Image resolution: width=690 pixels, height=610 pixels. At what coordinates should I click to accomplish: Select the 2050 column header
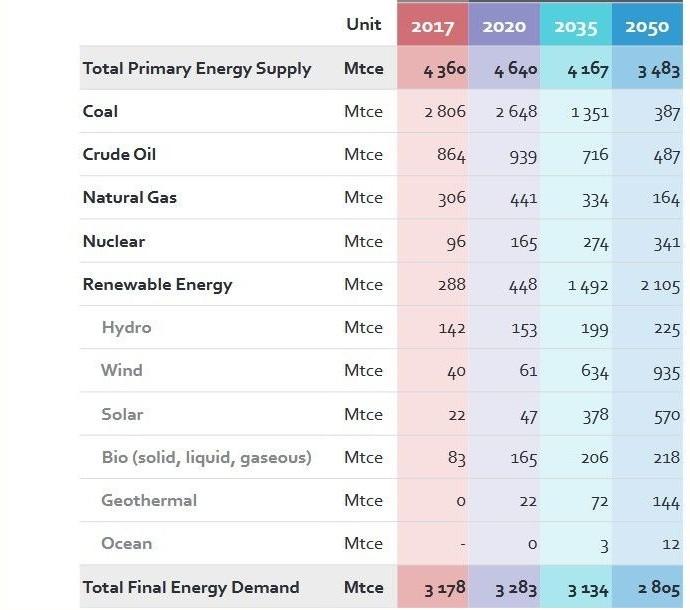point(647,26)
